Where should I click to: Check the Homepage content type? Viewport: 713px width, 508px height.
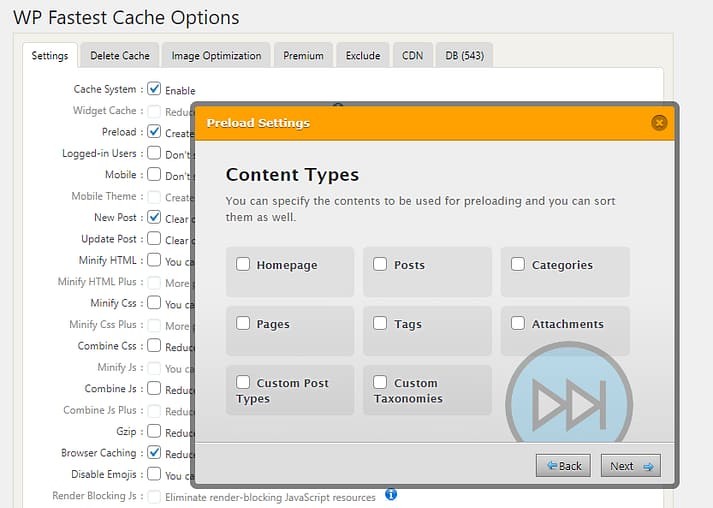[x=243, y=265]
